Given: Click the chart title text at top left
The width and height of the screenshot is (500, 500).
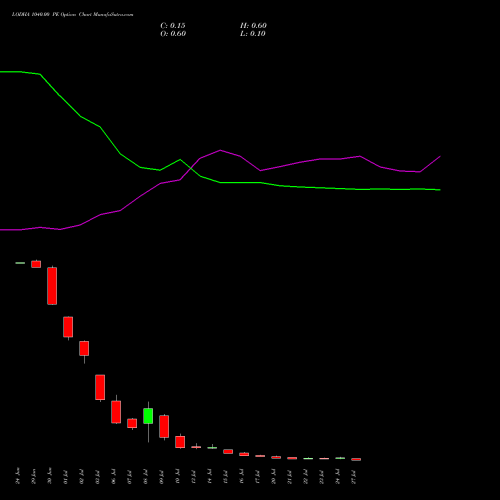Looking at the screenshot, I should (73, 14).
